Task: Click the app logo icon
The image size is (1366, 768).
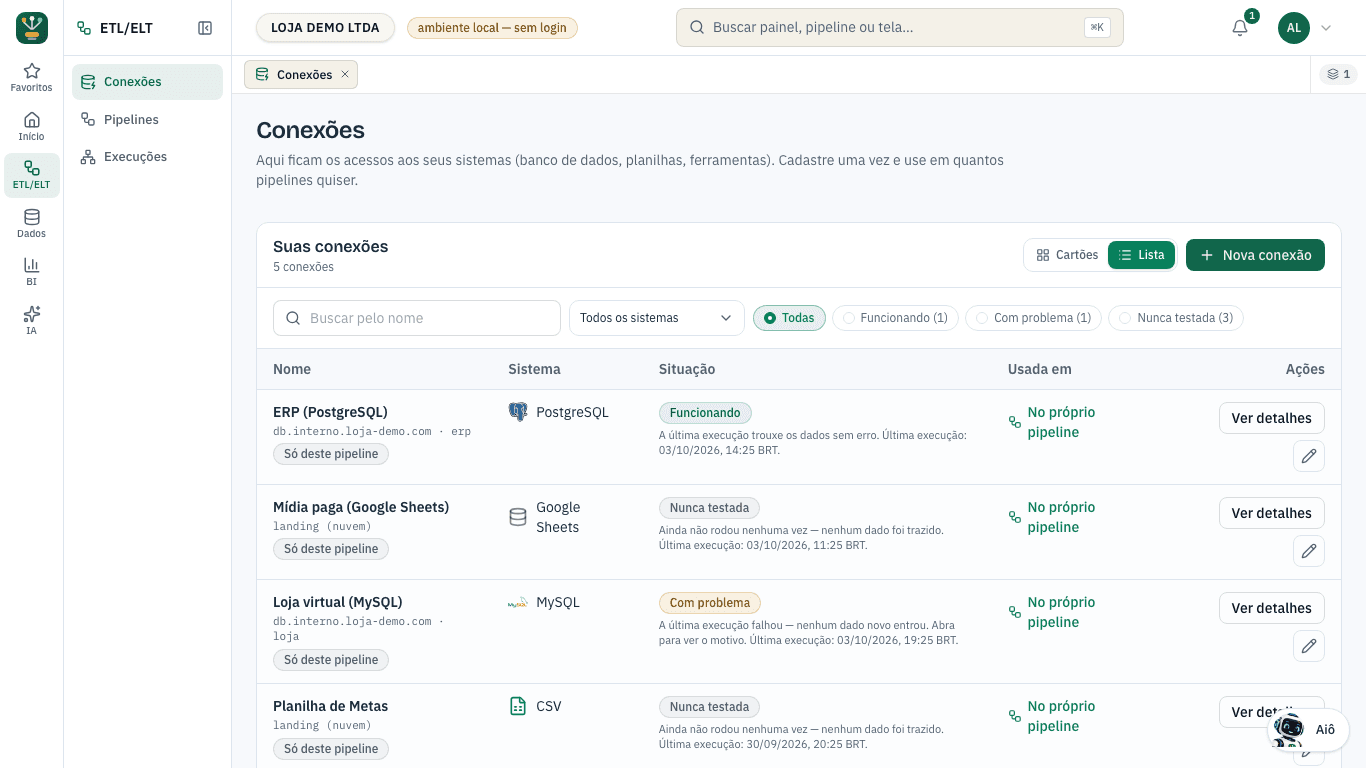Action: (32, 28)
